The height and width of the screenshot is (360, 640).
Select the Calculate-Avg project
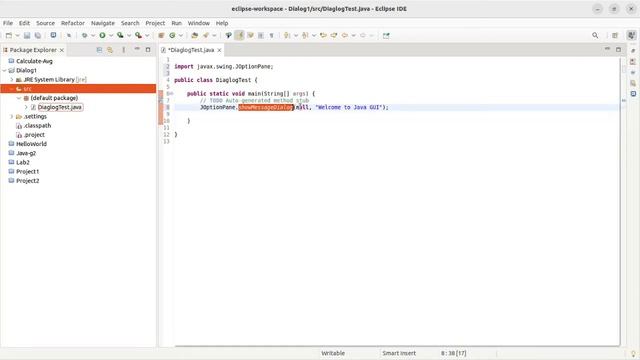tap(34, 61)
